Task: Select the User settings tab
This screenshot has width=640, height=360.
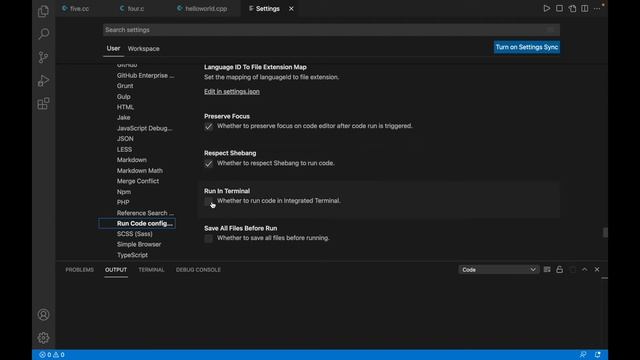Action: (113, 49)
